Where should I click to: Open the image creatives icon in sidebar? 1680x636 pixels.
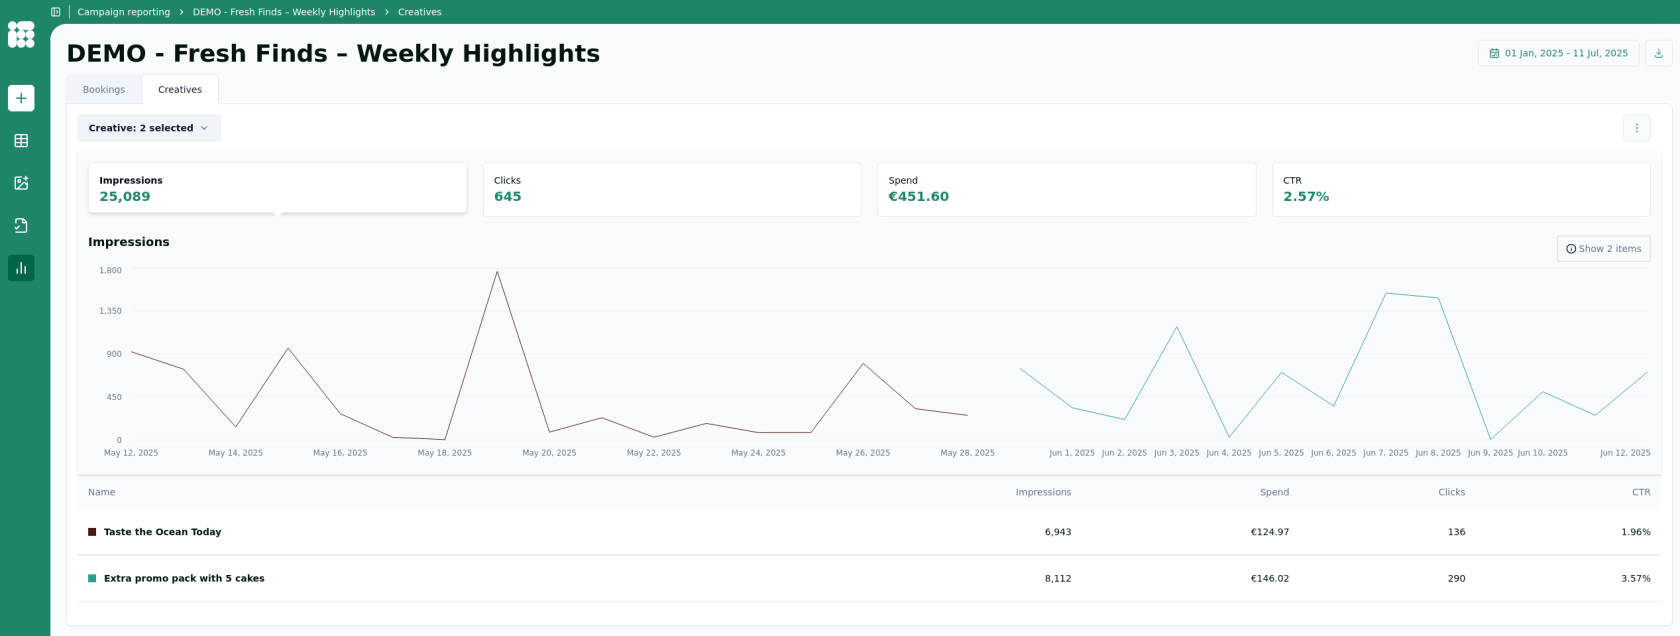tap(21, 183)
